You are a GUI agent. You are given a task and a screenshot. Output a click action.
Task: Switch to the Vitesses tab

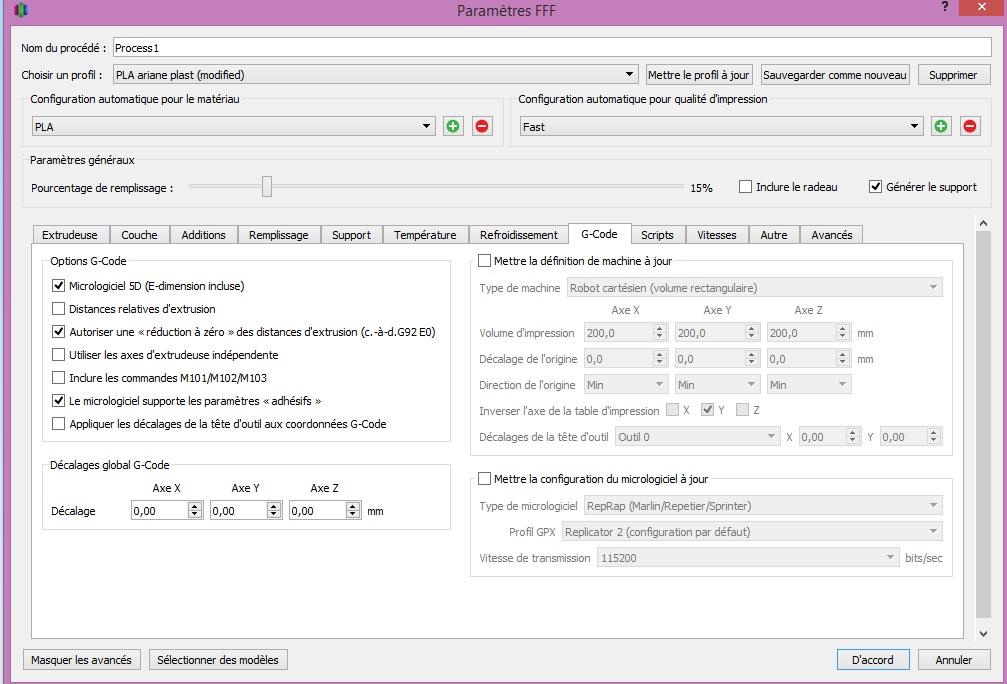point(717,235)
